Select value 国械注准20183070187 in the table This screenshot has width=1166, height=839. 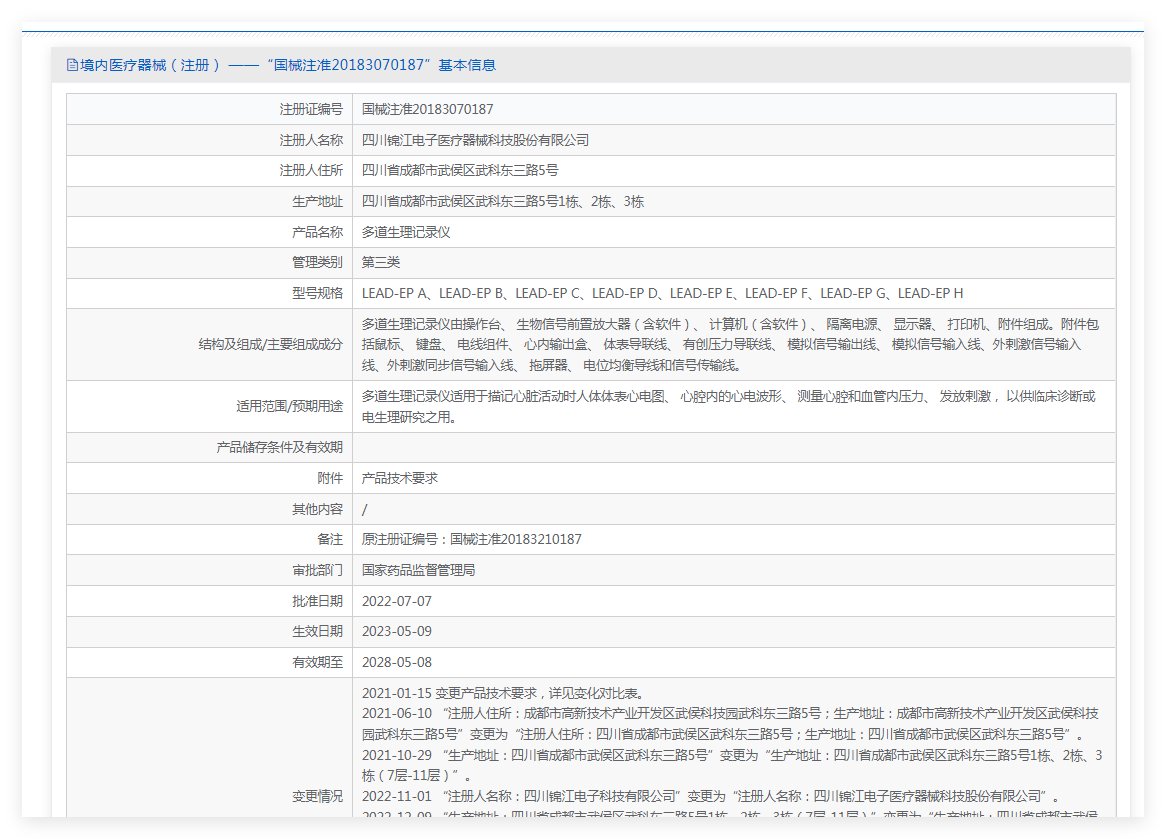[428, 109]
